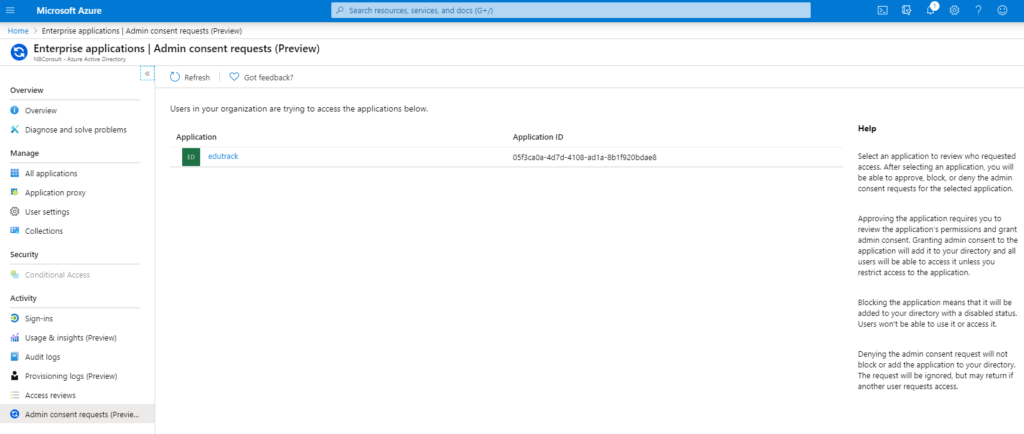This screenshot has height=434, width=1024.
Task: Click the Application column header
Action: (197, 137)
